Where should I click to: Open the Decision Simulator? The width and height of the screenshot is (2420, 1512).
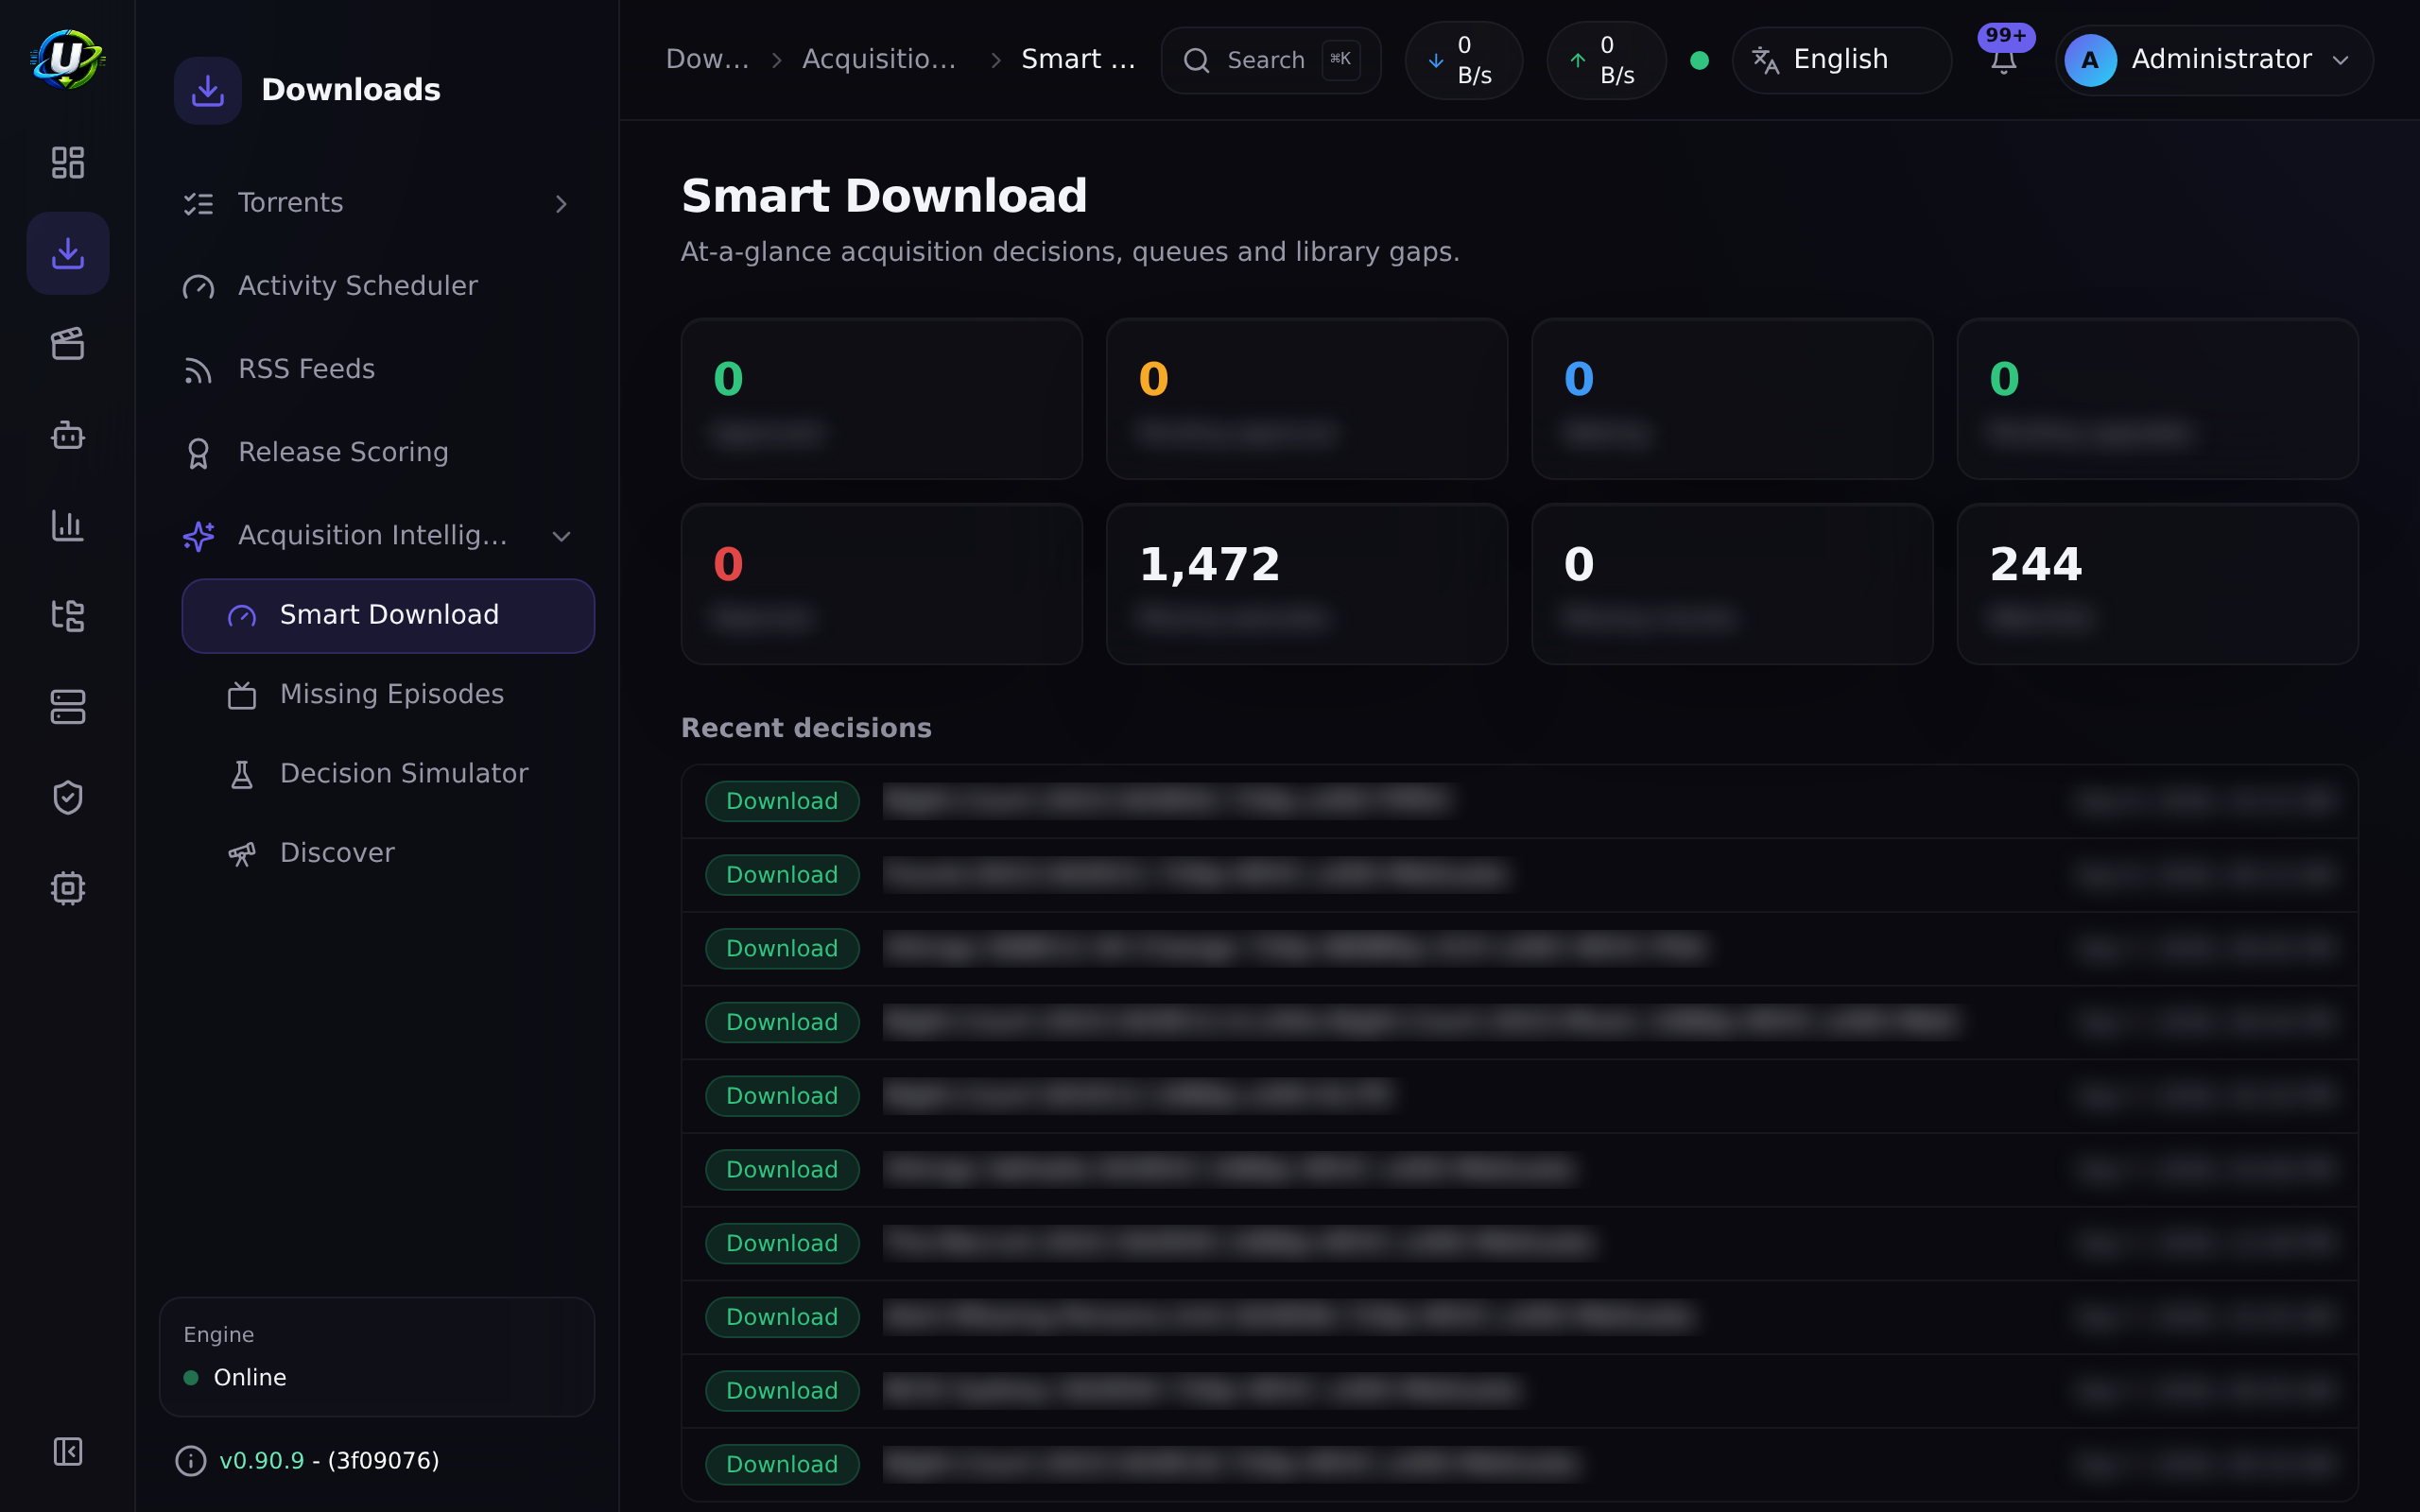coord(388,774)
